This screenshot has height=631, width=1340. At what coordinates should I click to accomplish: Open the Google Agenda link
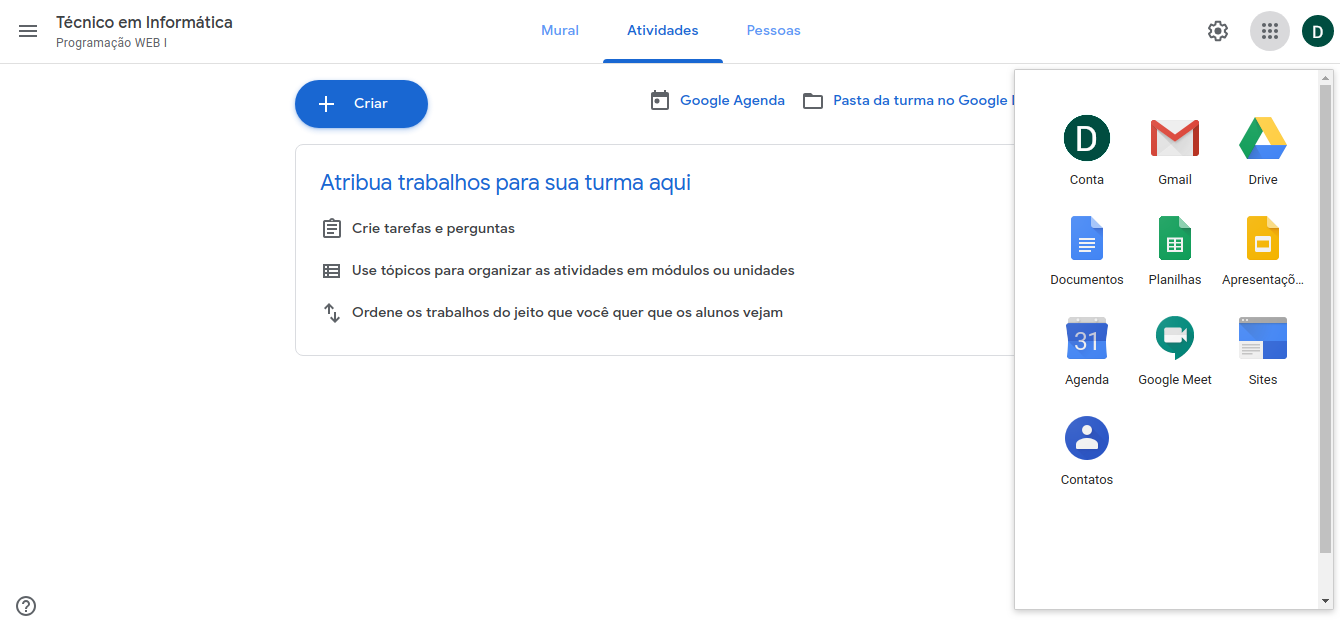[718, 101]
